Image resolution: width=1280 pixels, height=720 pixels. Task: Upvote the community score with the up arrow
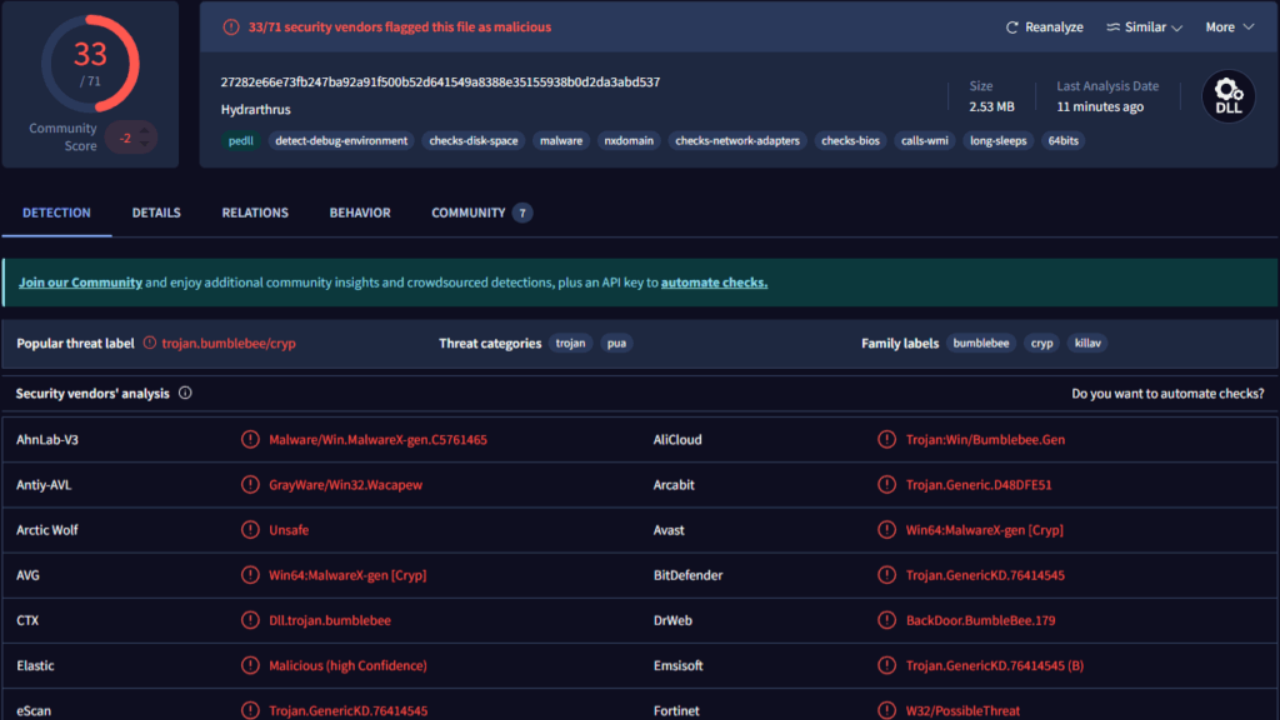pos(146,130)
